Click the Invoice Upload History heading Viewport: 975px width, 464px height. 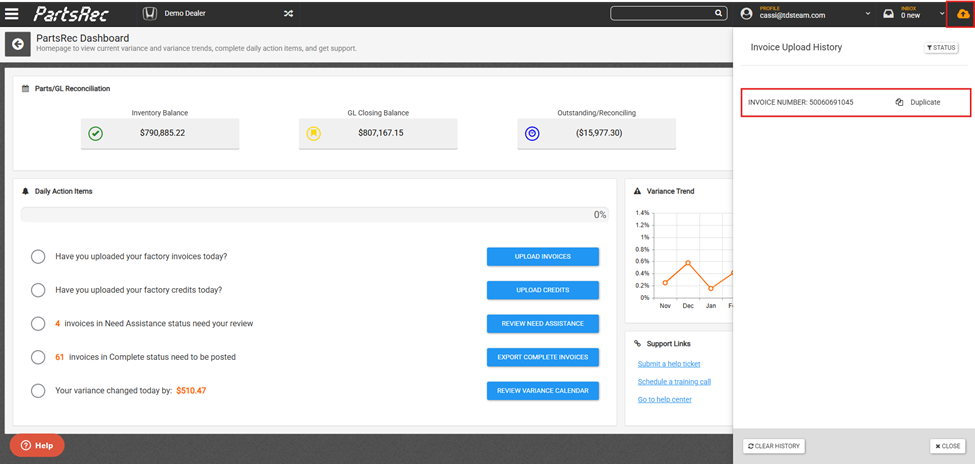coord(796,47)
